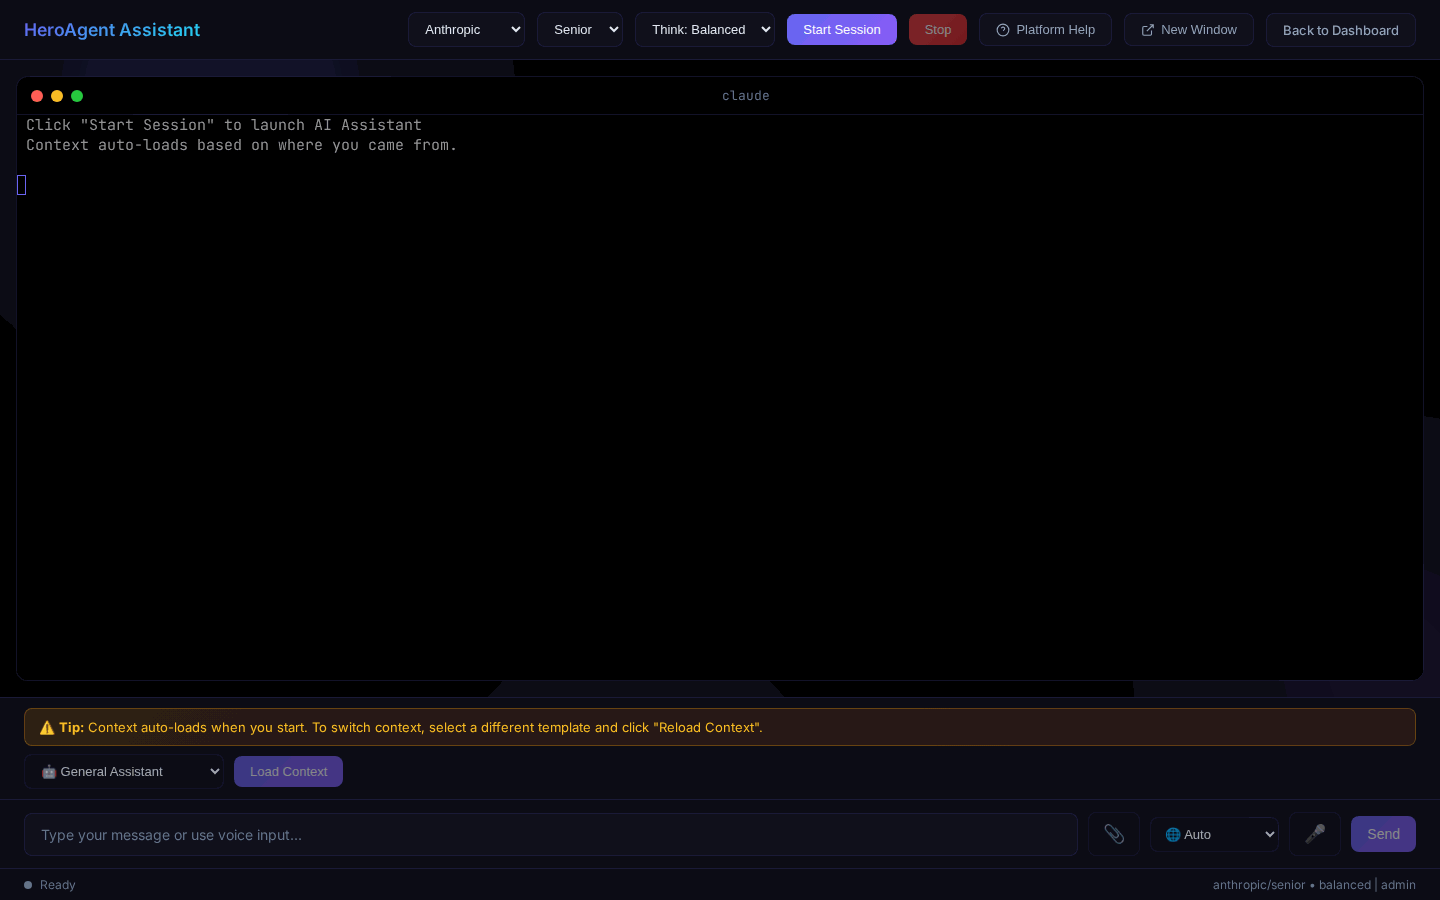Click the microphone voice input icon
Screen dimensions: 1440x900
pos(1315,834)
